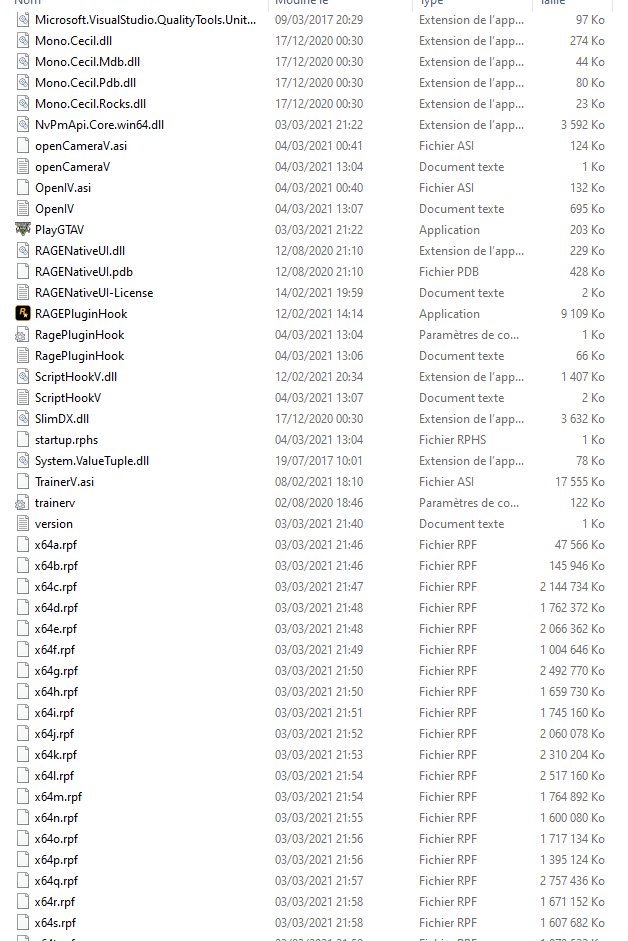Select the x64e.rpf file name
Image resolution: width=628 pixels, height=941 pixels.
click(x=56, y=629)
